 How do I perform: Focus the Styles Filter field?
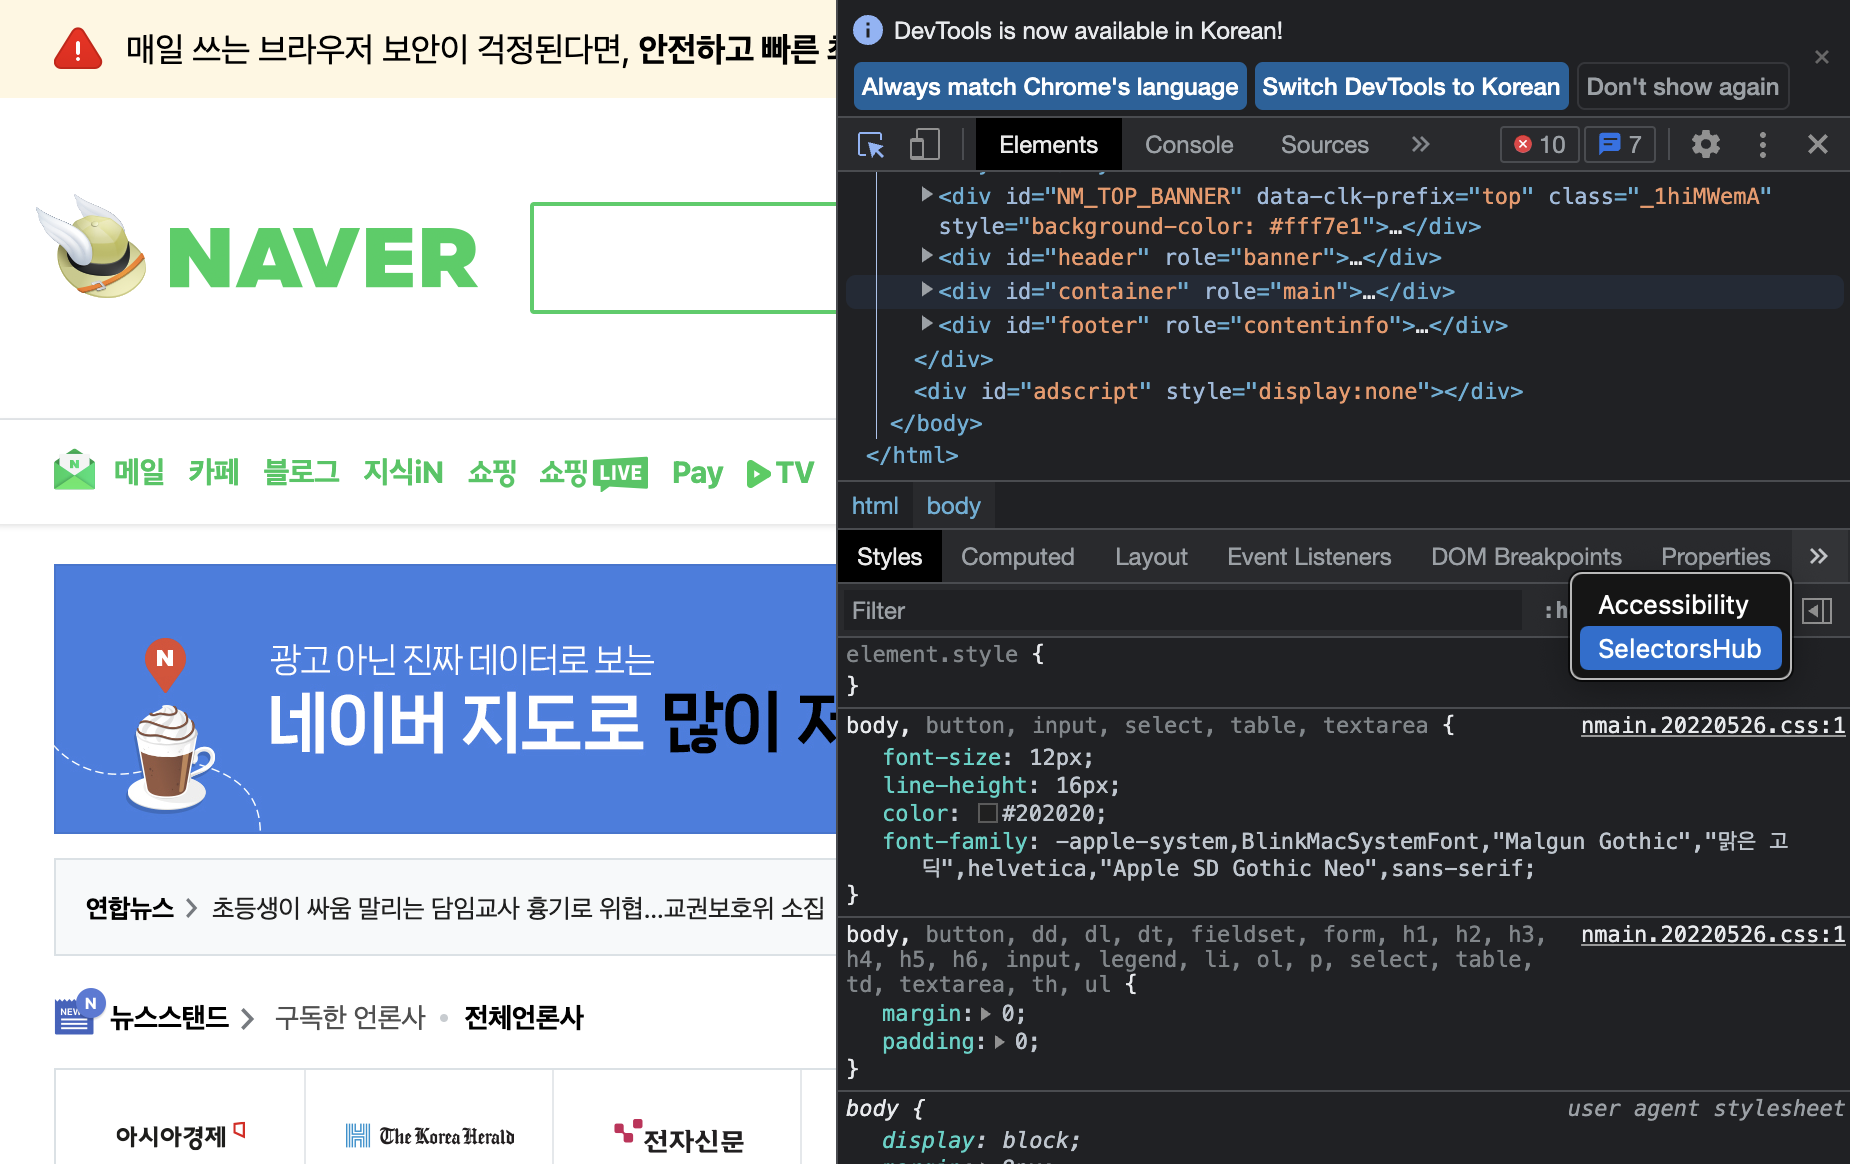coord(1183,611)
